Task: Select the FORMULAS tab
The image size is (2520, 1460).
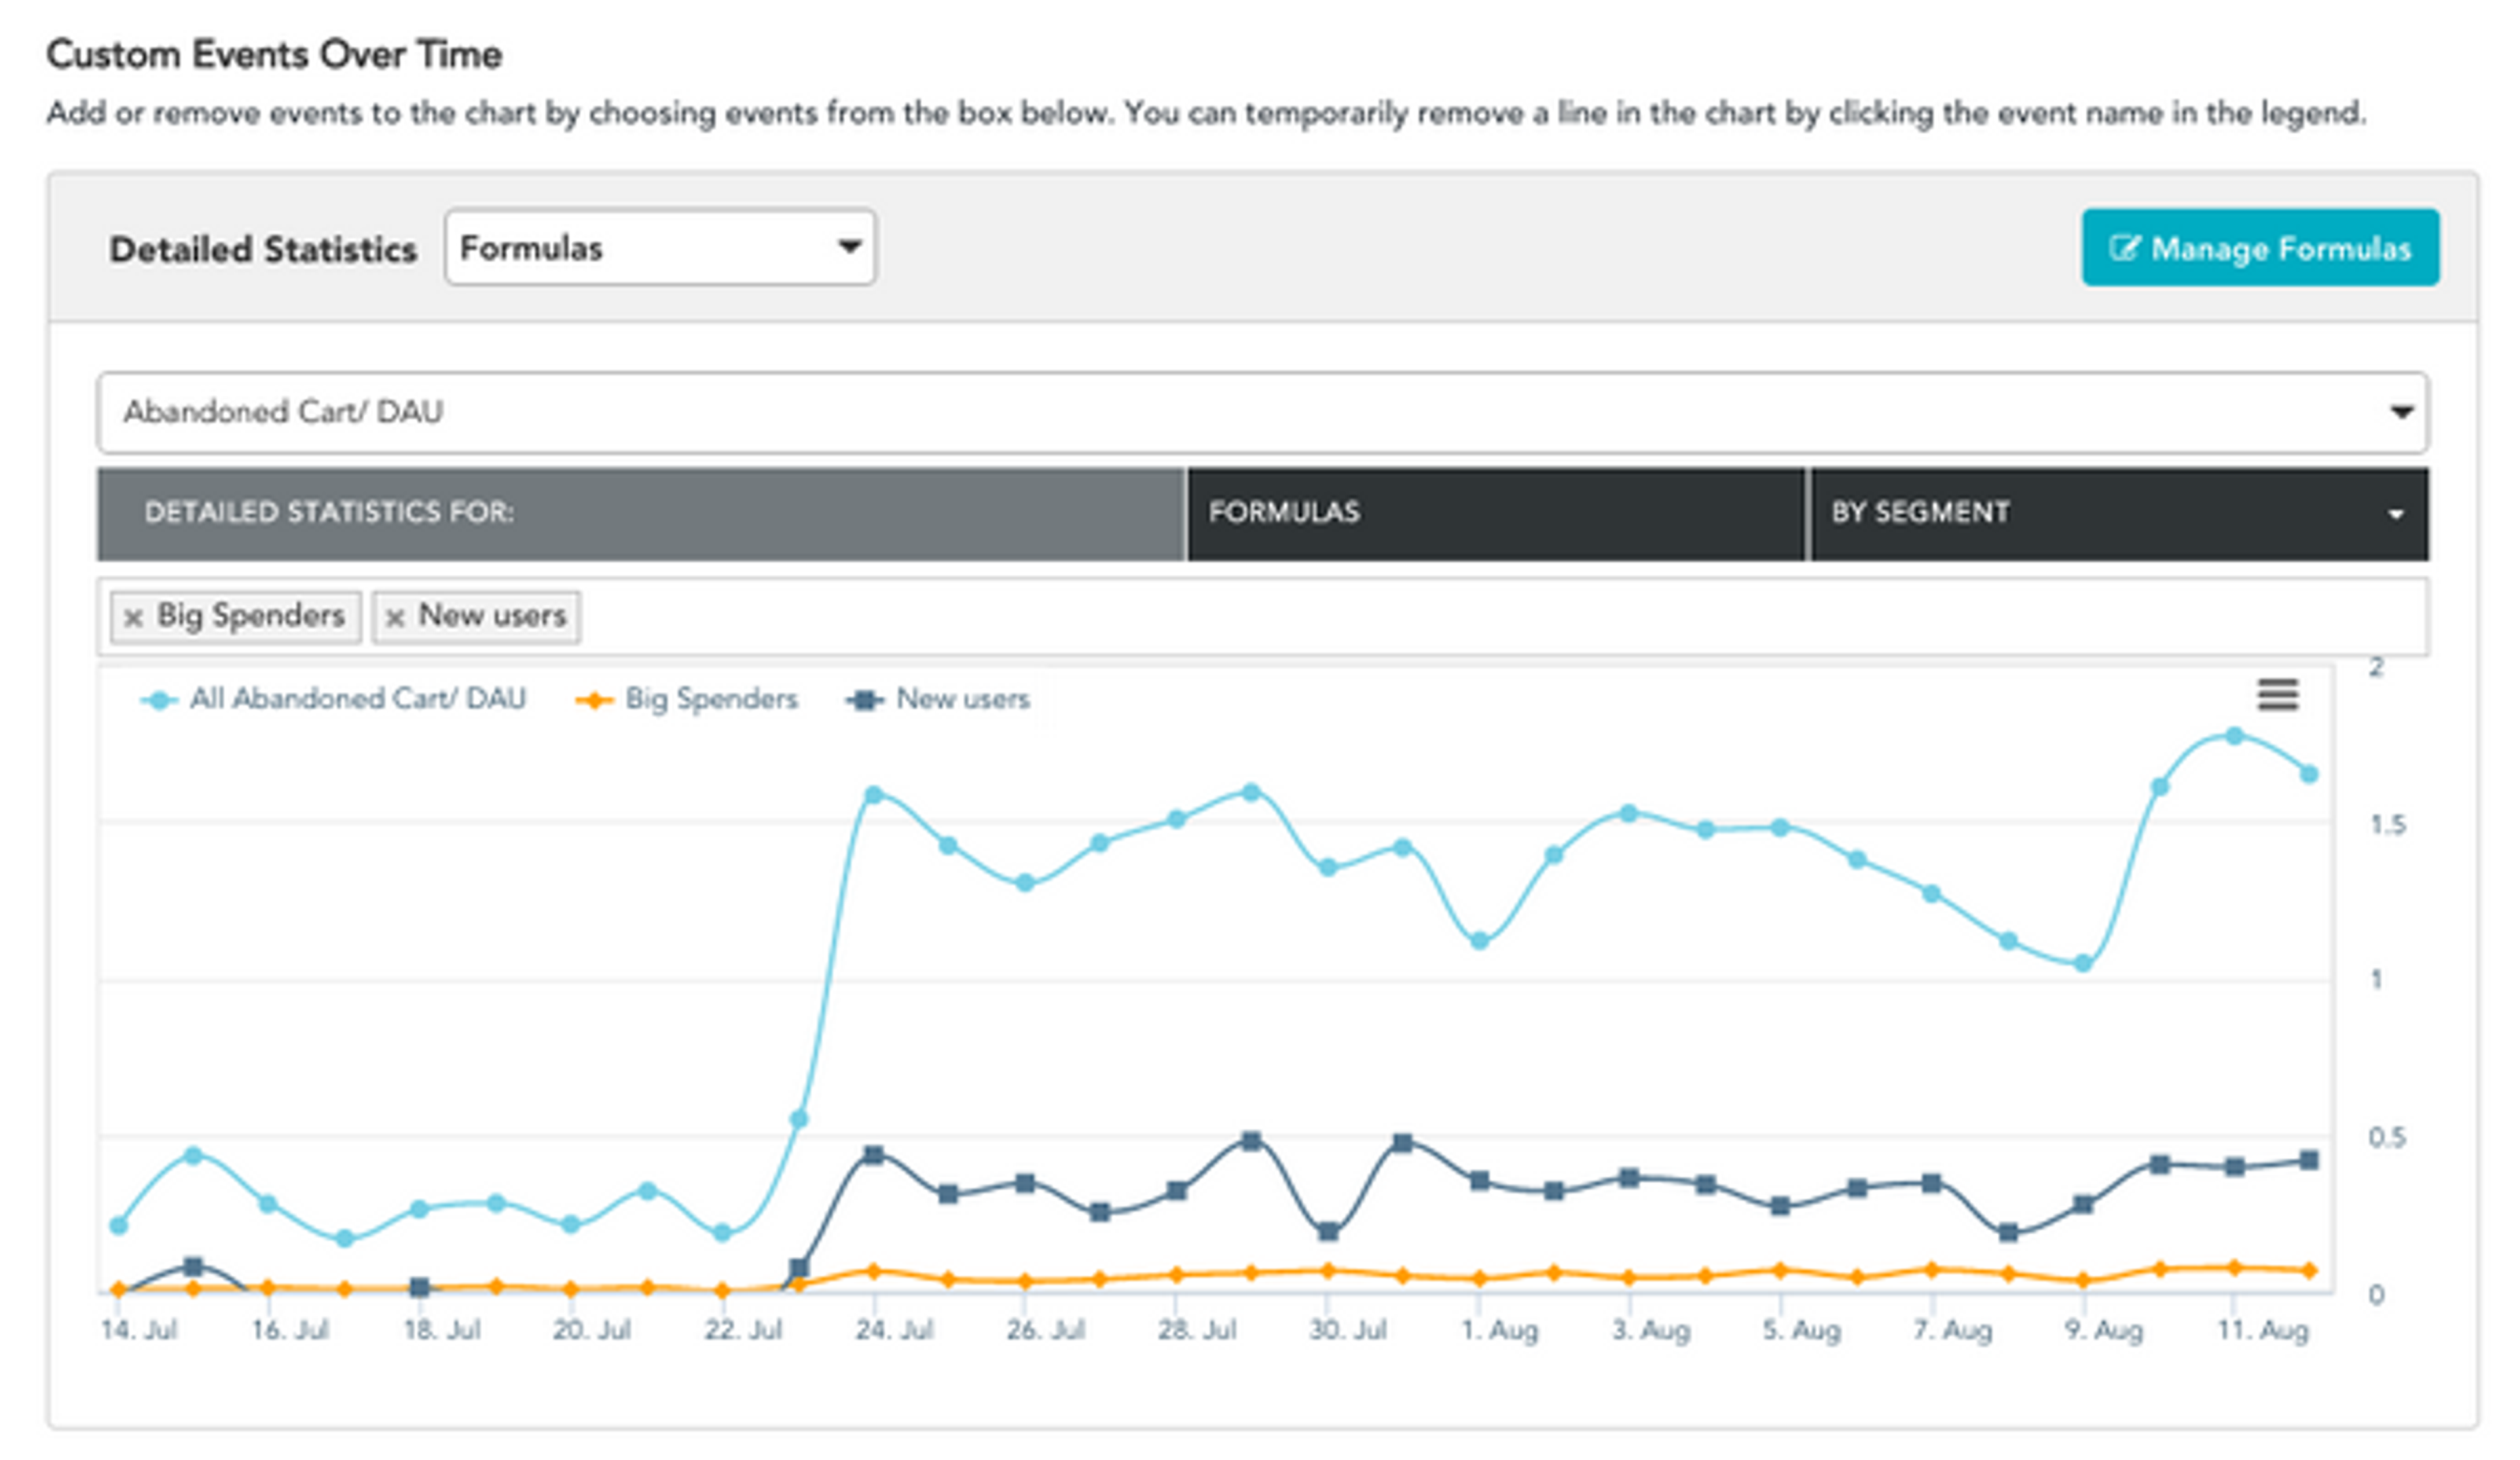Action: pos(1496,513)
